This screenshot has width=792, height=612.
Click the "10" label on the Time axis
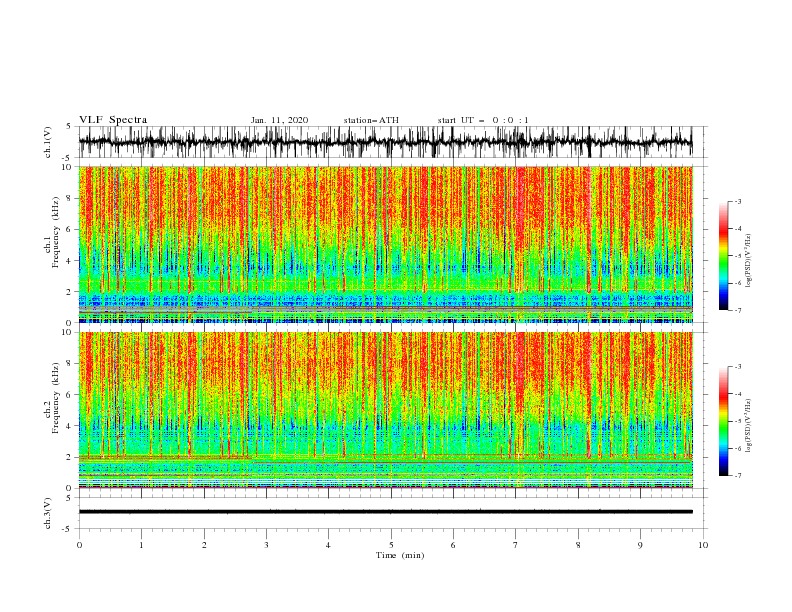point(703,545)
